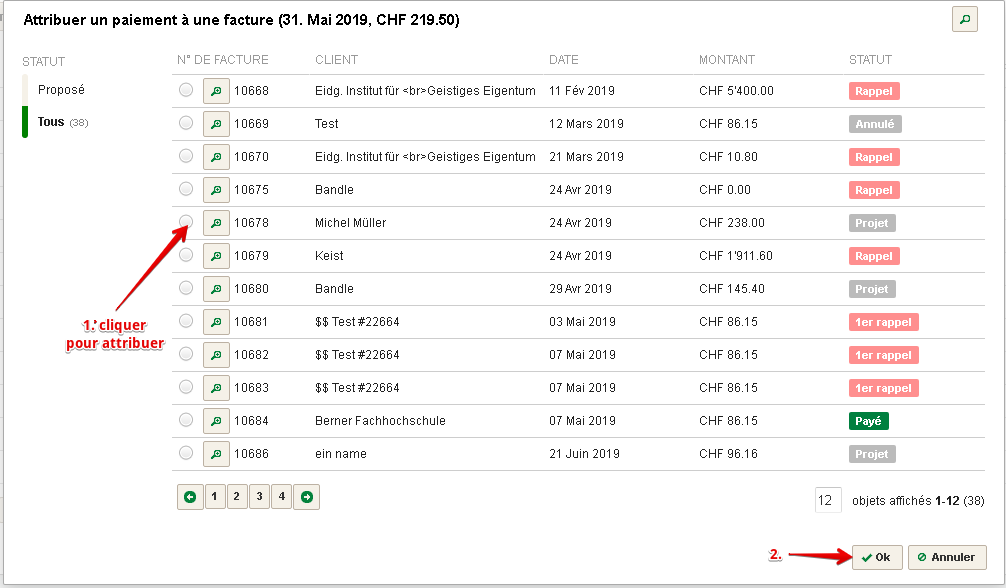Image resolution: width=1006 pixels, height=588 pixels.
Task: Click the amount CHF 5'400.00
Action: pyautogui.click(x=737, y=91)
